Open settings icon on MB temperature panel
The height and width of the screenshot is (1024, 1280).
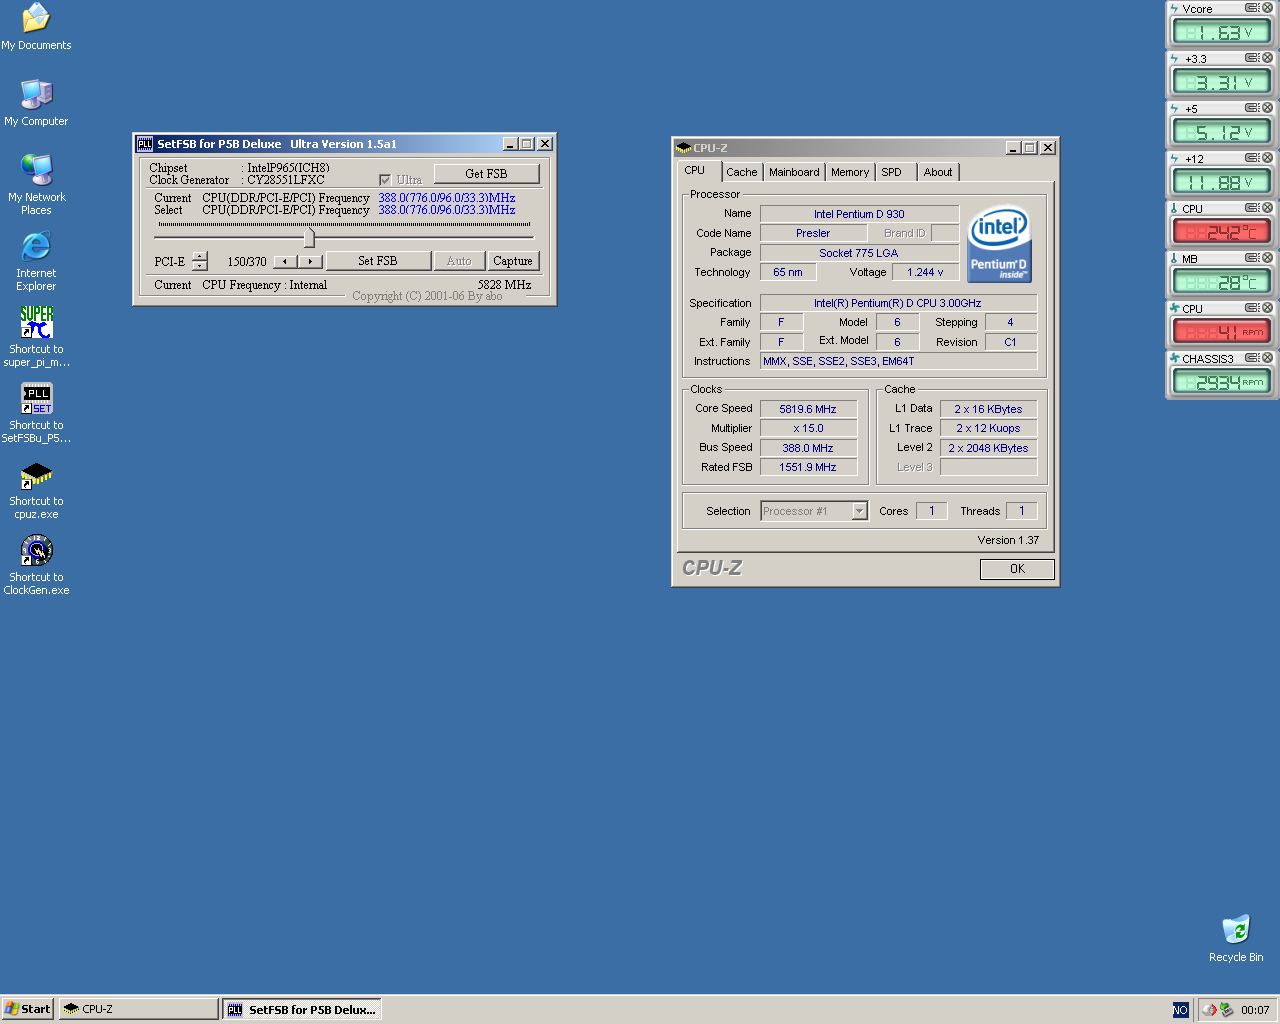tap(1252, 258)
